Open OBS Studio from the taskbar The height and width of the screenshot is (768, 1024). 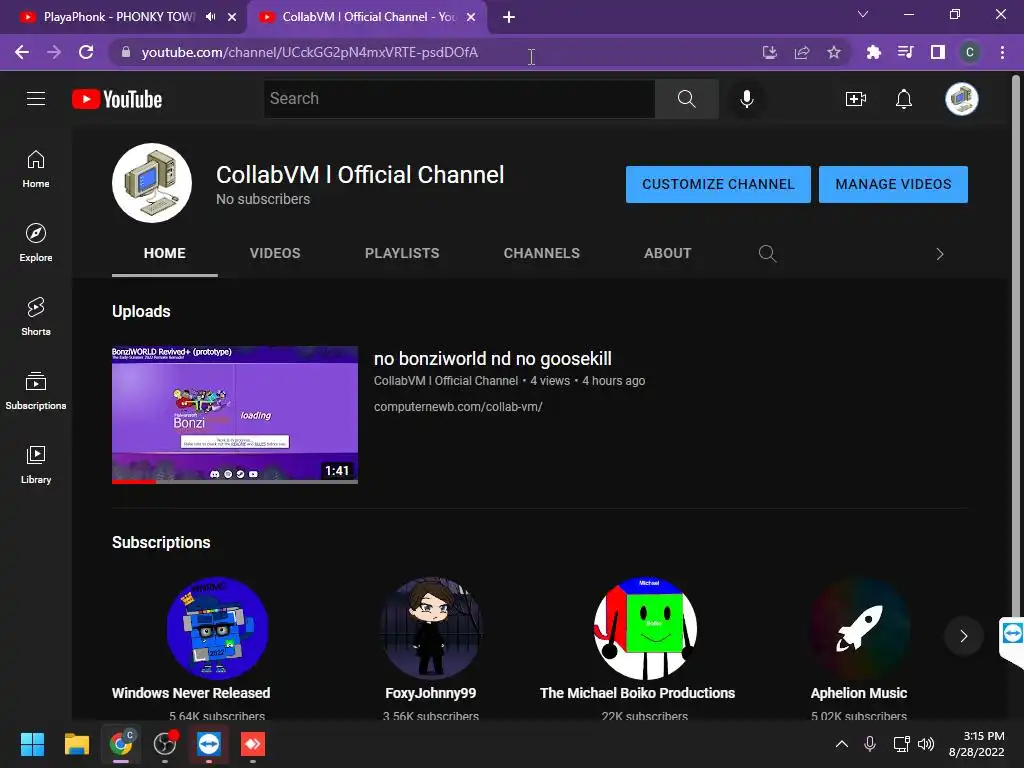165,744
